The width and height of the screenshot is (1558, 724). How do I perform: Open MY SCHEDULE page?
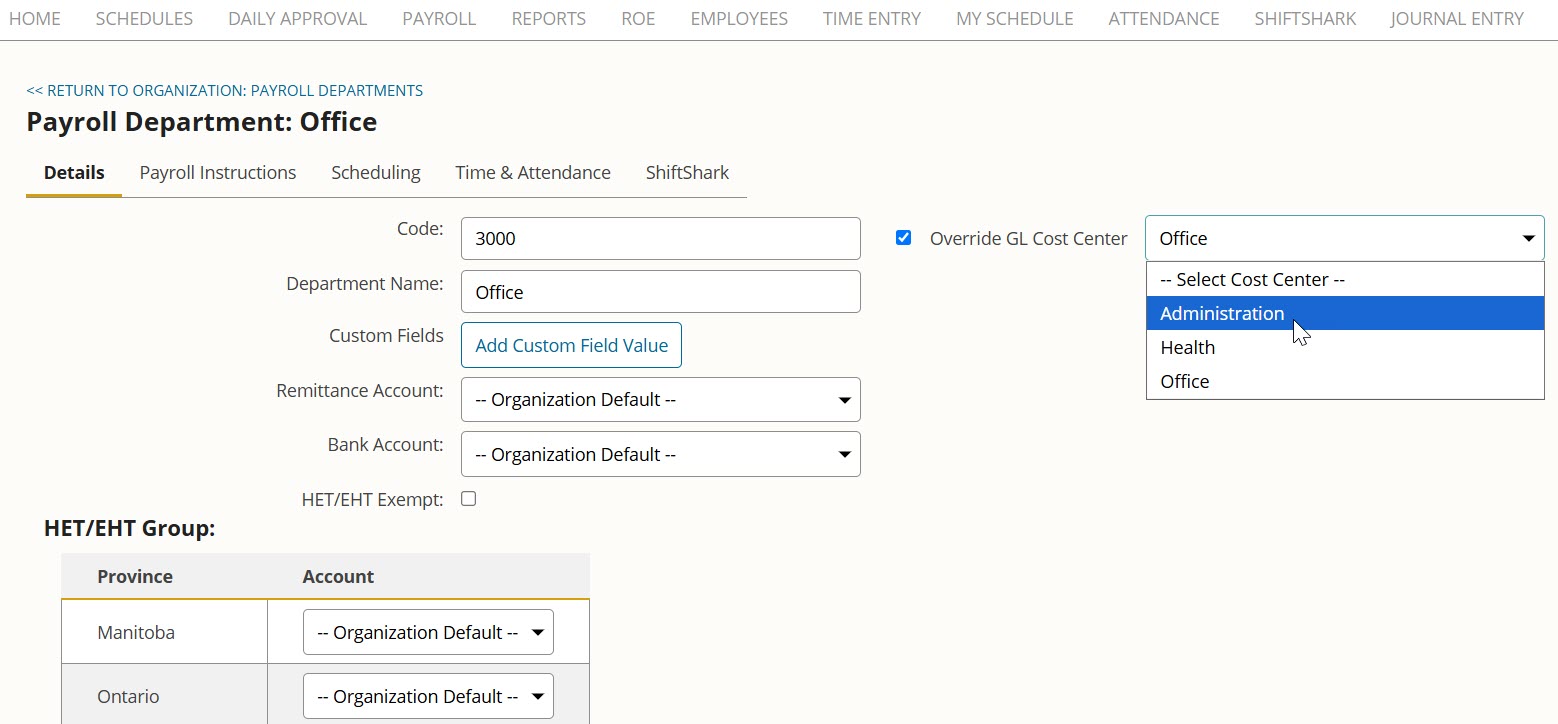[1014, 19]
